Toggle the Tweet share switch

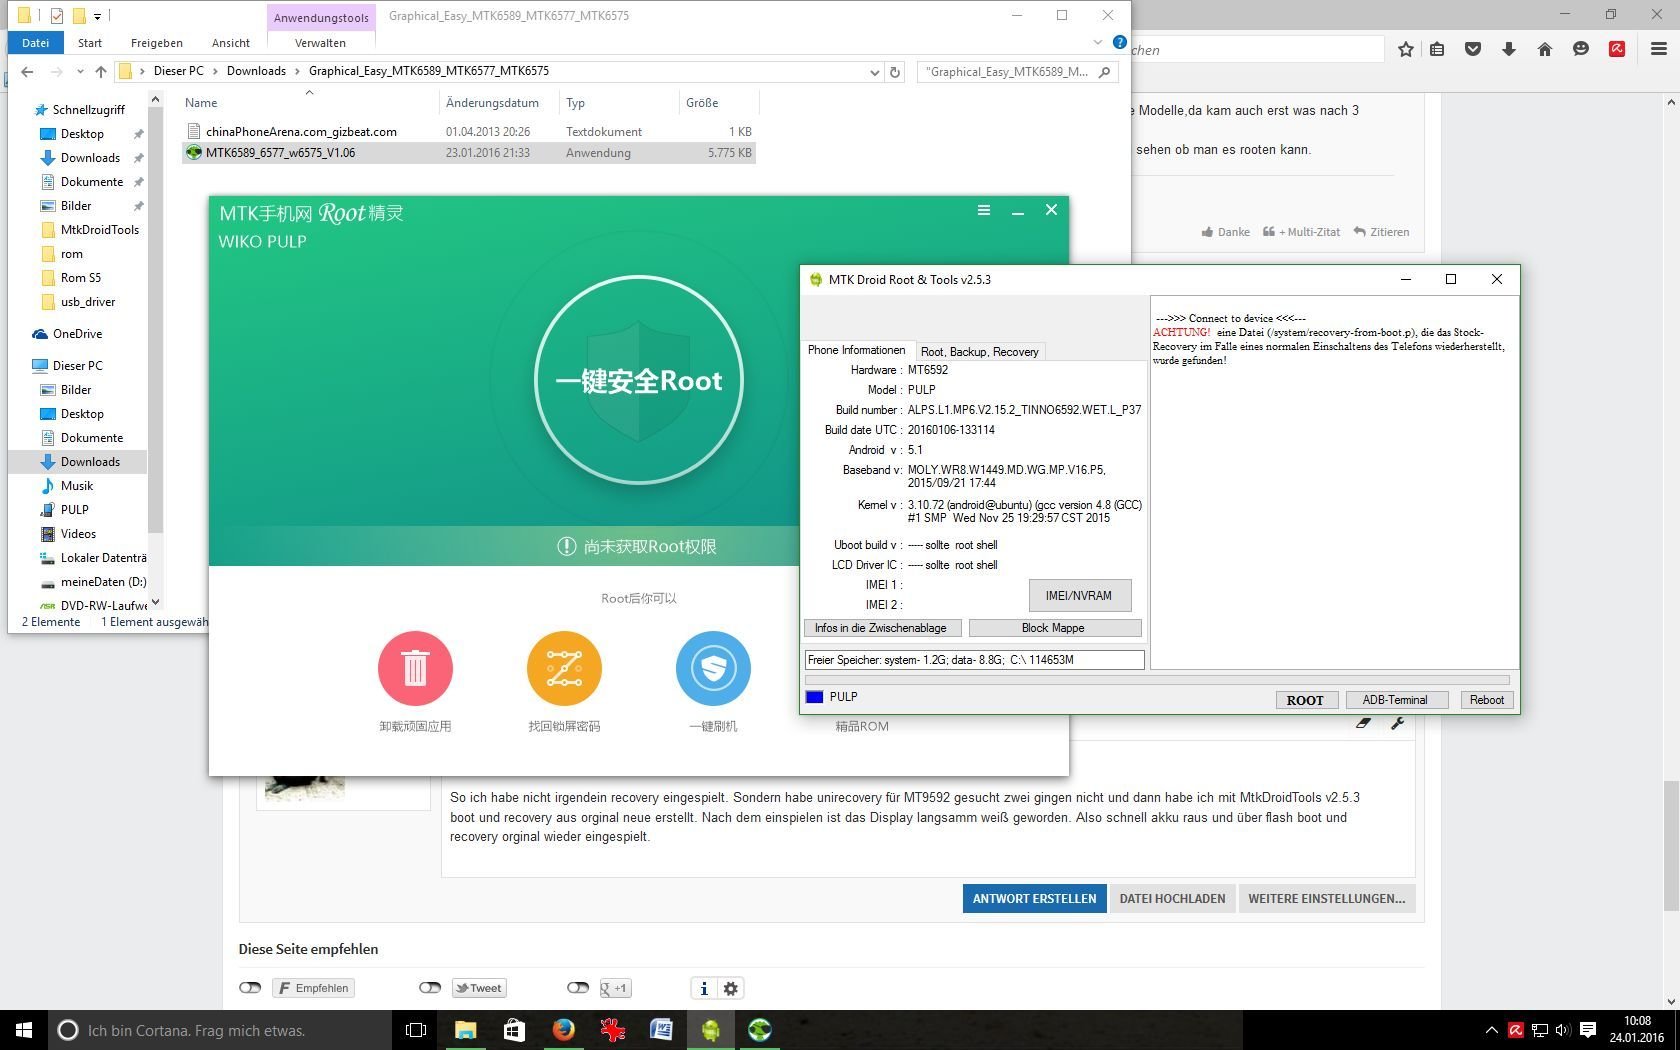pos(430,988)
